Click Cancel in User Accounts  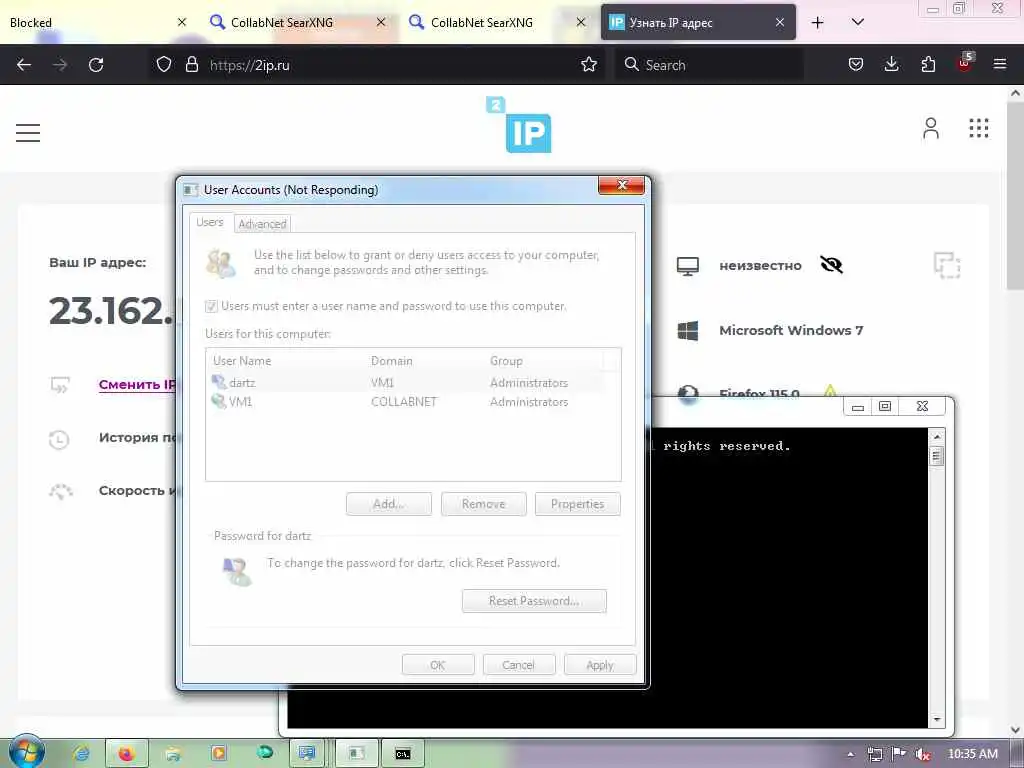519,665
